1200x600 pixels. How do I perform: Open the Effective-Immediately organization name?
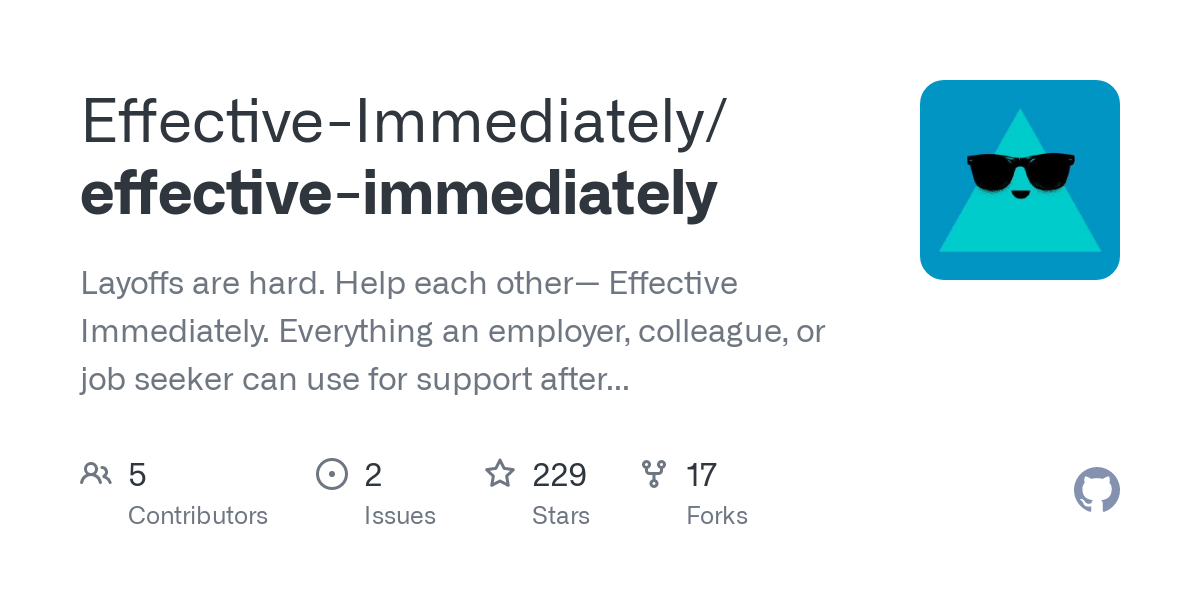point(403,122)
